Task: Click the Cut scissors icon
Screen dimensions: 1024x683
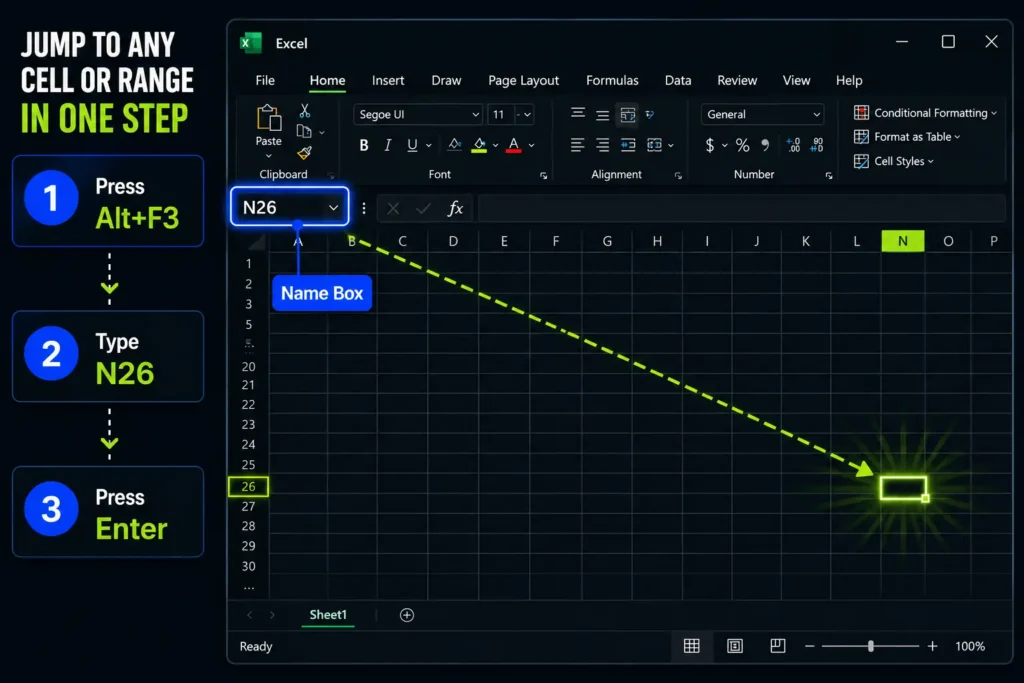Action: (304, 110)
